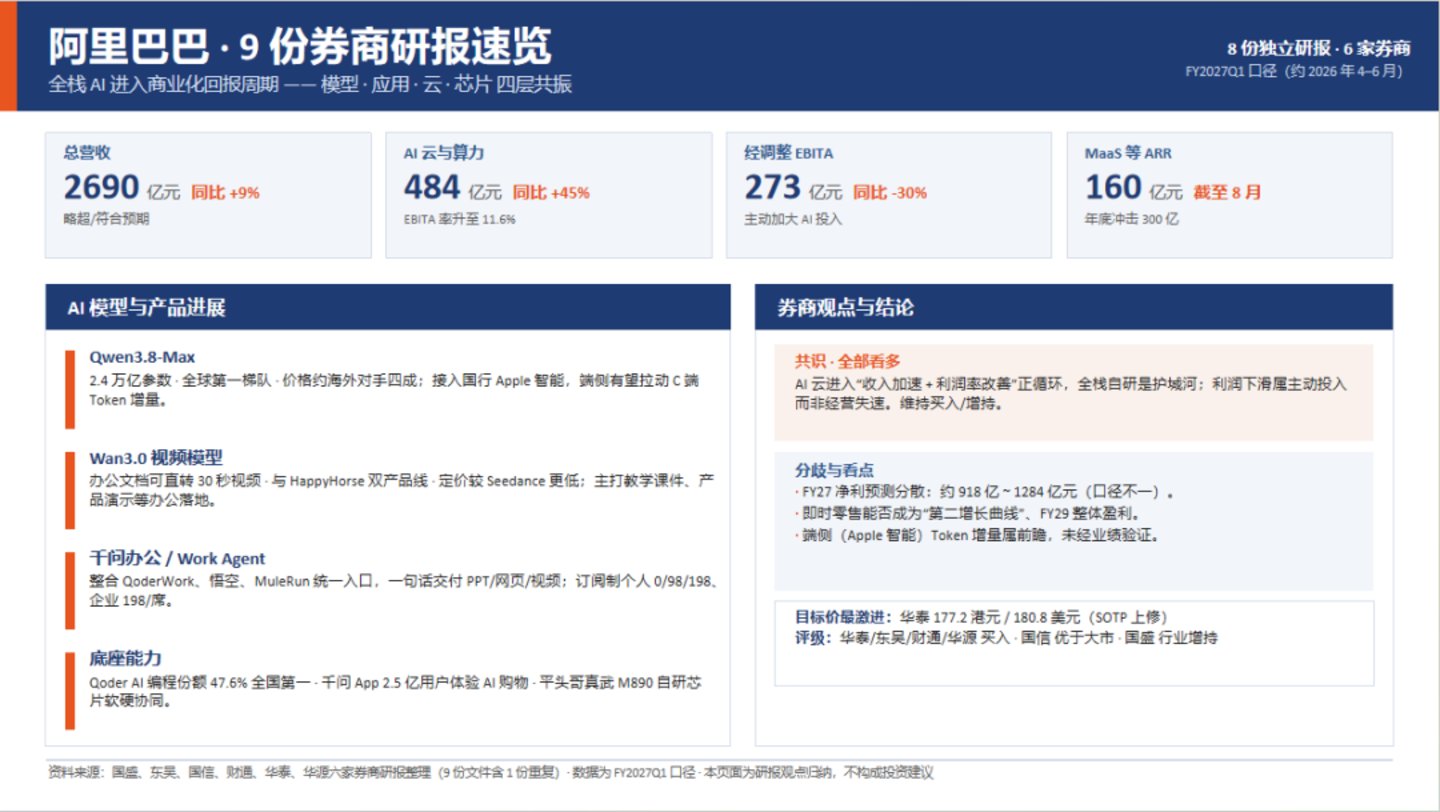Image resolution: width=1440 pixels, height=812 pixels.
Task: Click the MaaS 等 ARR card label
Action: tap(1128, 153)
